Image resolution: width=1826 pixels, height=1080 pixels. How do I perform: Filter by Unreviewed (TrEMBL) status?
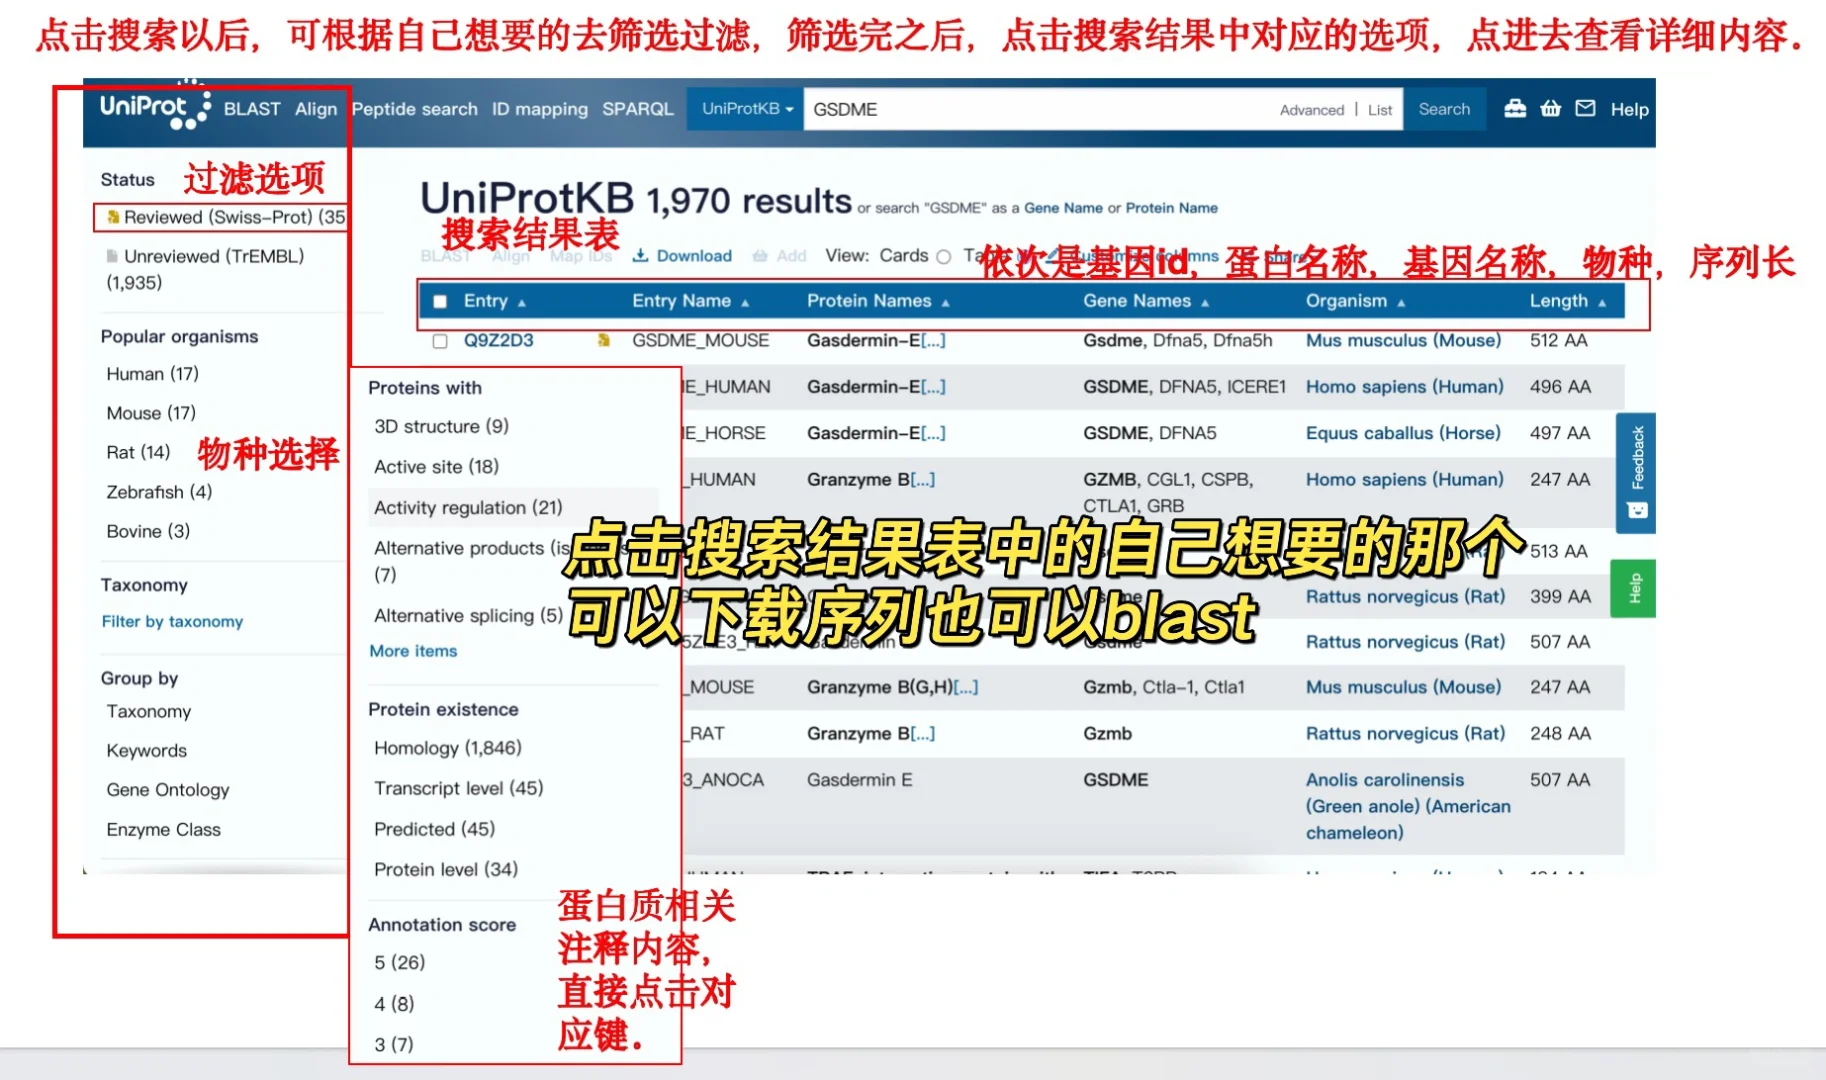[x=205, y=269]
